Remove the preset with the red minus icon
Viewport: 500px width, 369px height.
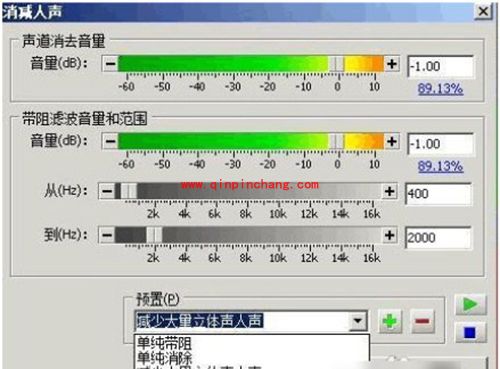[423, 321]
